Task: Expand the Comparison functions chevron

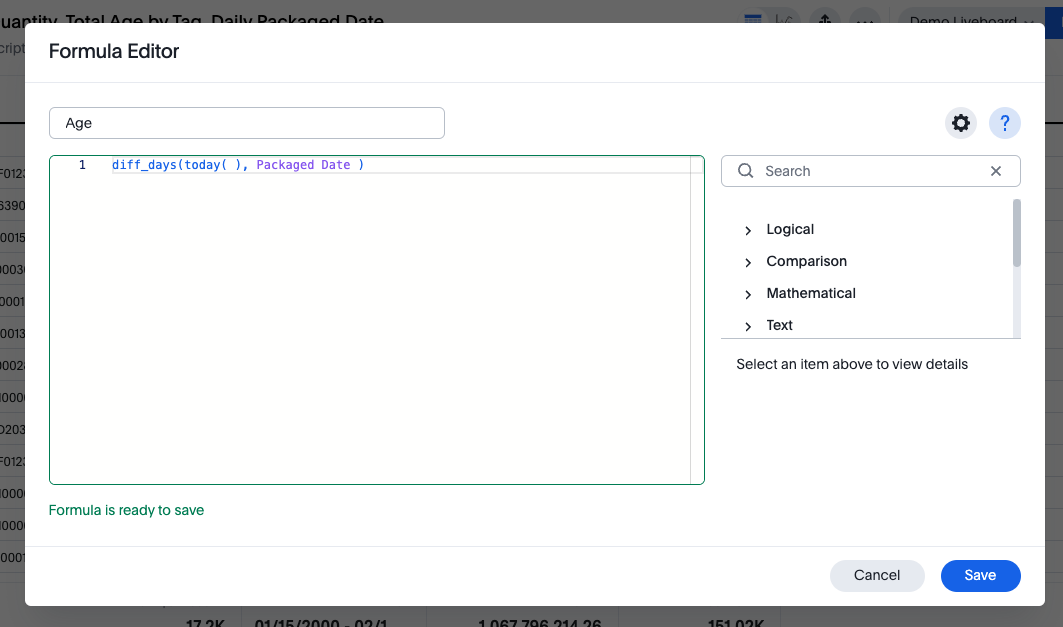Action: click(x=748, y=262)
